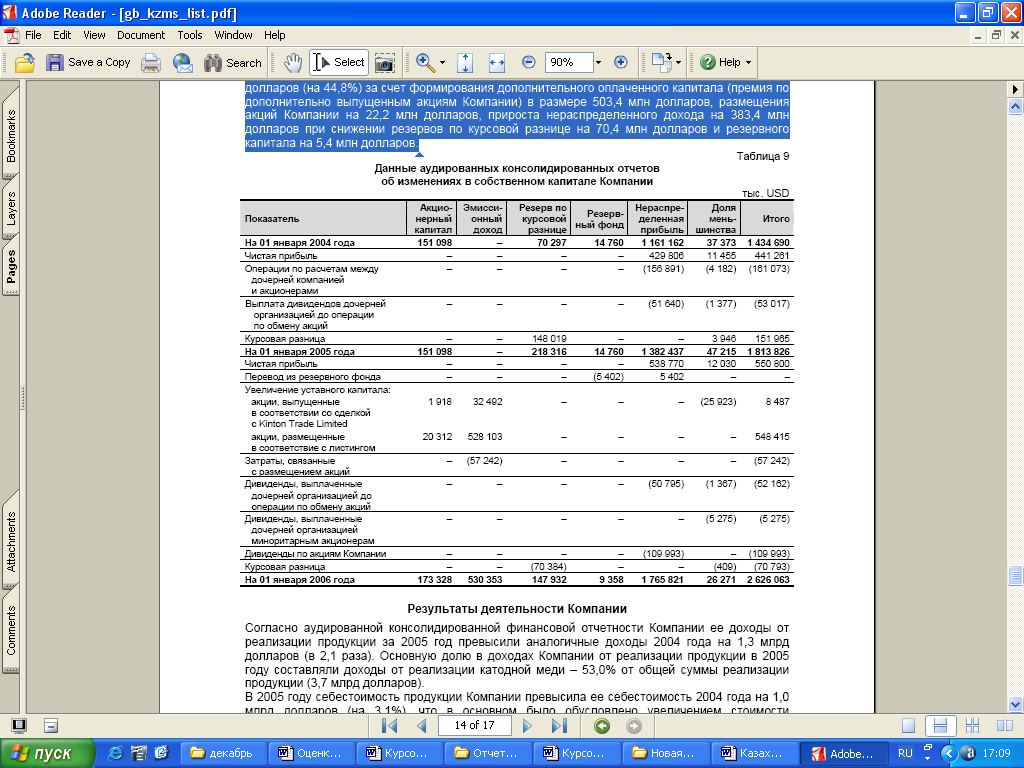Open the Layers side tab
This screenshot has height=768, width=1024.
(11, 208)
